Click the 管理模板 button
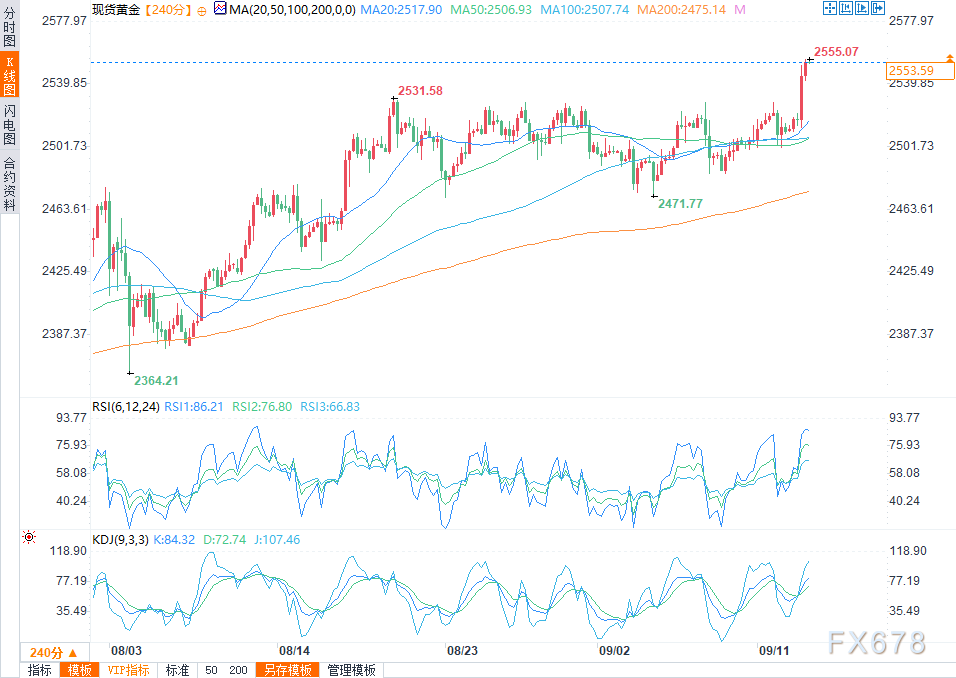The width and height of the screenshot is (956, 678). (351, 670)
